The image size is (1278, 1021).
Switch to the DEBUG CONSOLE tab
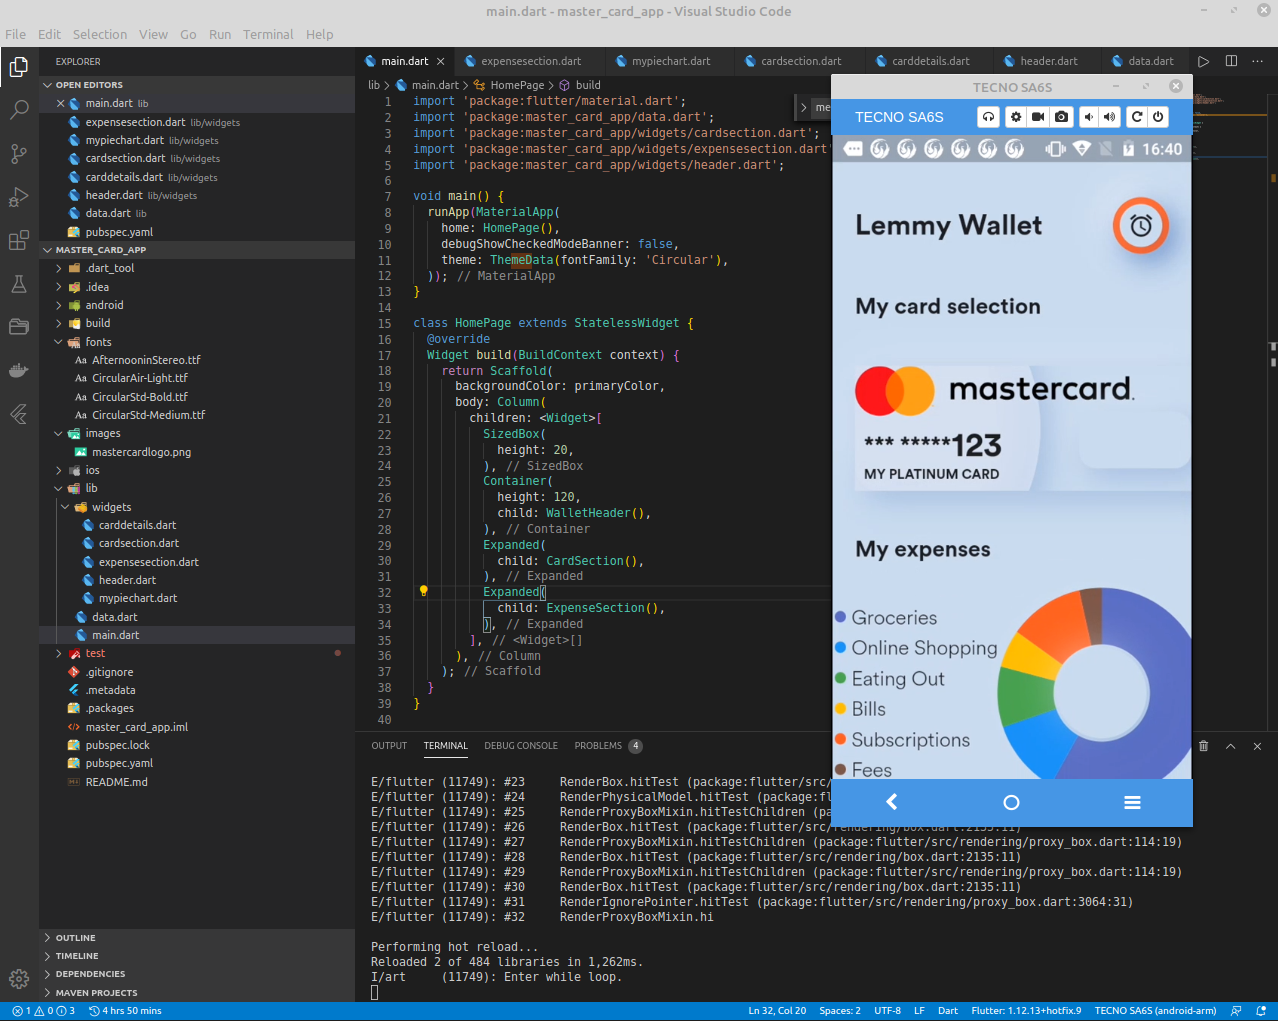click(x=521, y=746)
